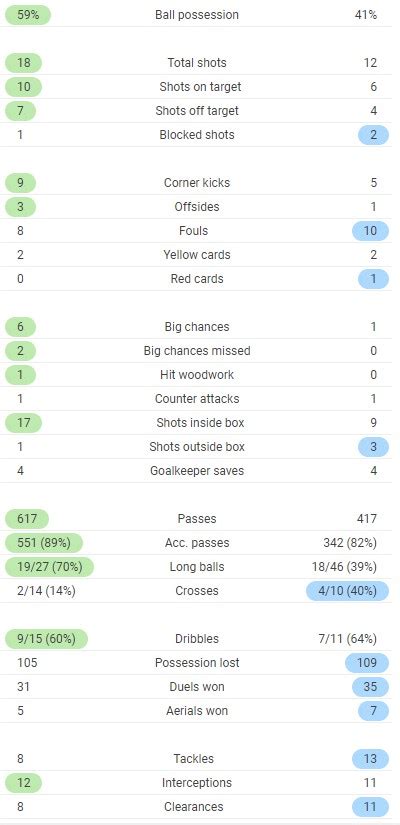The image size is (400, 825).
Task: Click the blue Red cards value 1
Action: coord(373,279)
